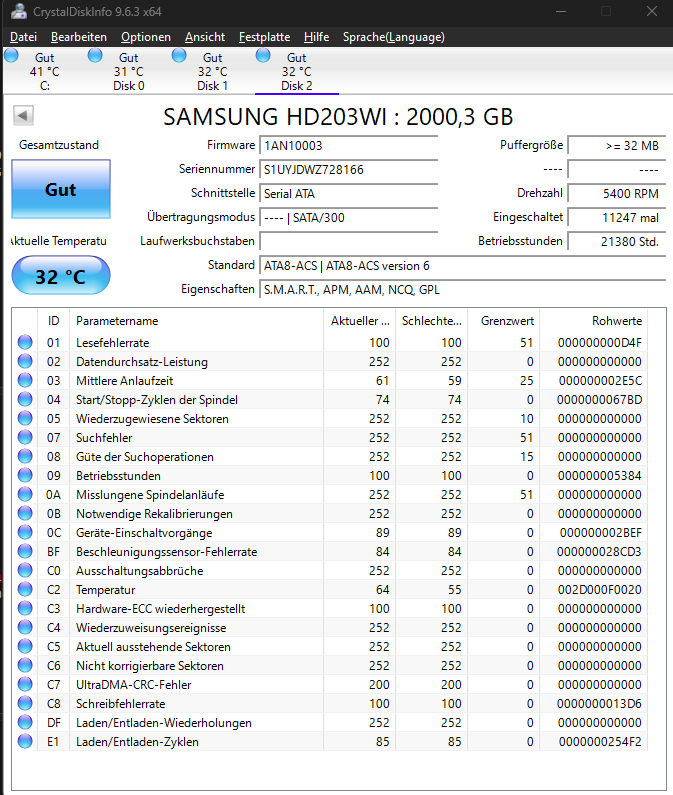Image resolution: width=673 pixels, height=795 pixels.
Task: Open the Optionen menu
Action: [x=146, y=37]
